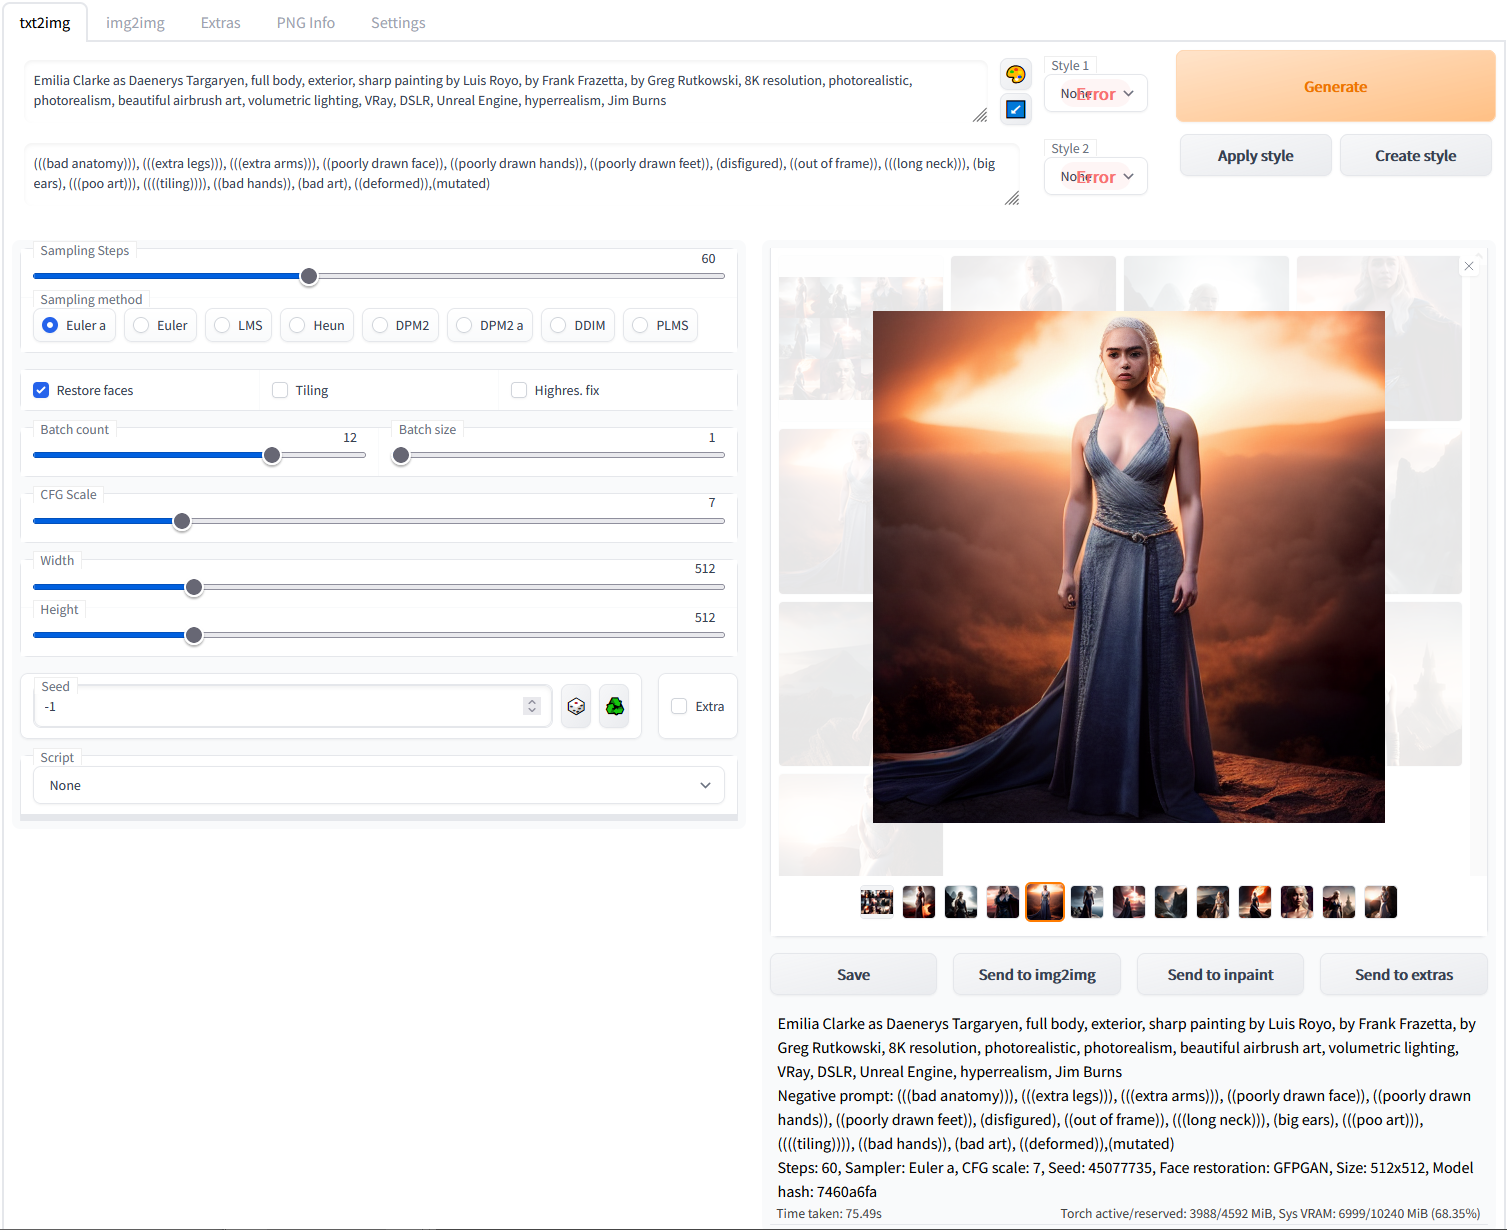Enable the Highres. fix checkbox
The width and height of the screenshot is (1507, 1230).
click(519, 390)
